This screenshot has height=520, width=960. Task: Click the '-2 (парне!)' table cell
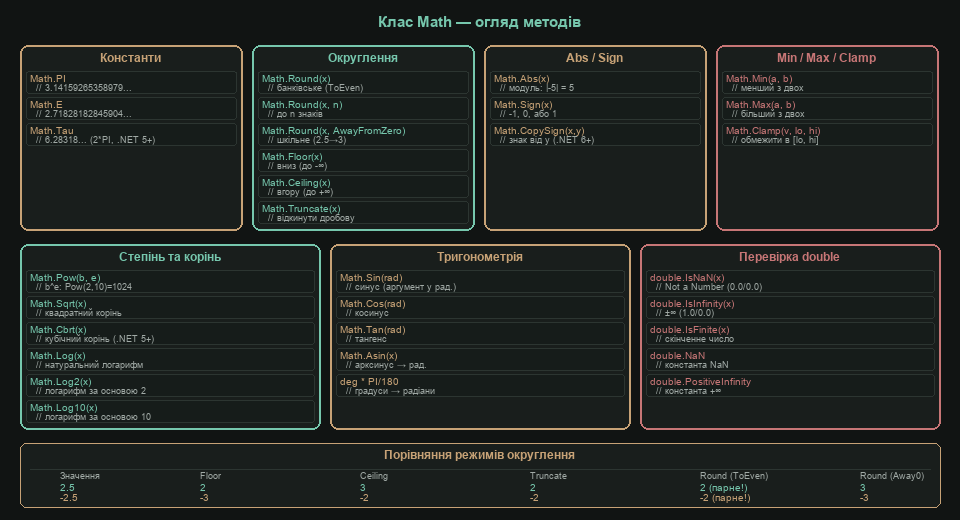725,498
